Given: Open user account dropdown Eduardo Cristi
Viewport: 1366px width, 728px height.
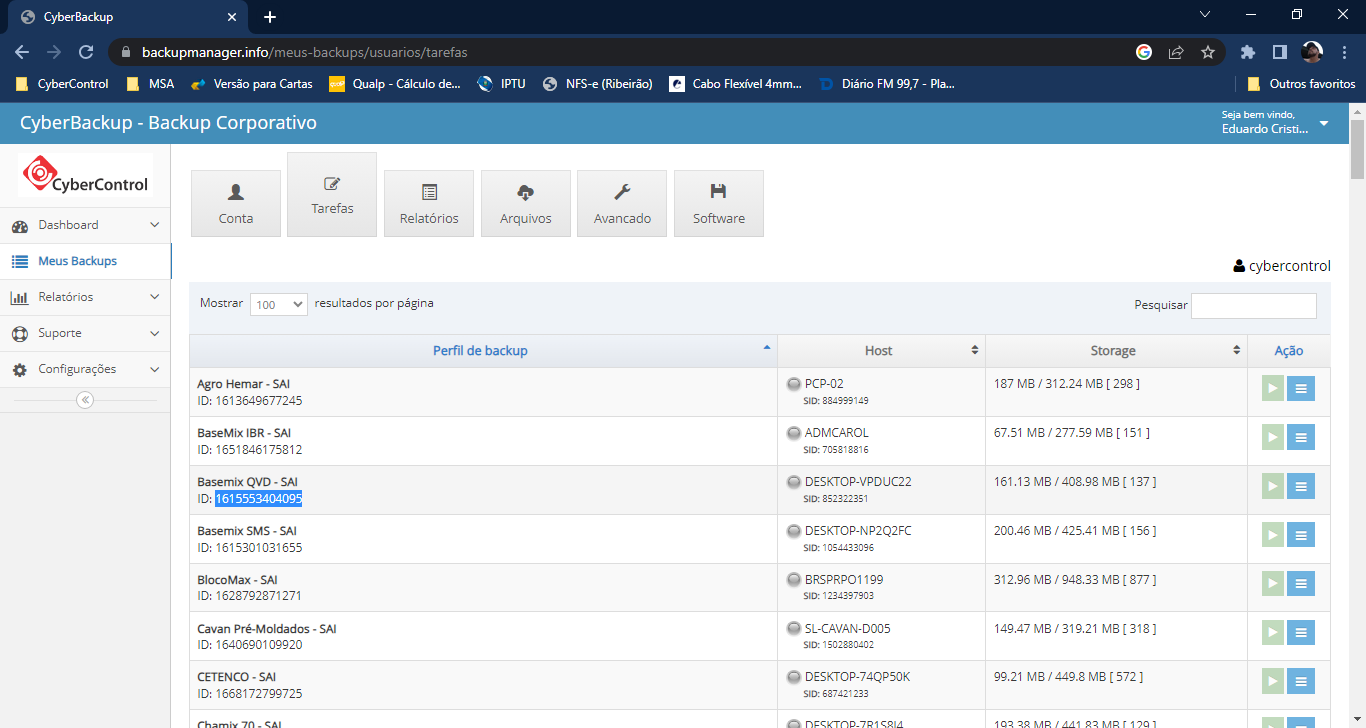Looking at the screenshot, I should point(1274,123).
